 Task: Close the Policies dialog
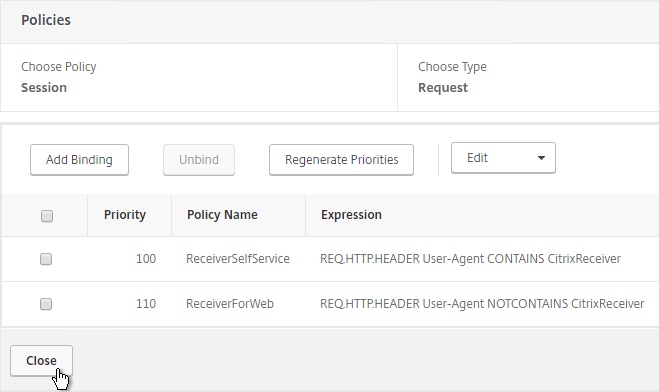41,360
